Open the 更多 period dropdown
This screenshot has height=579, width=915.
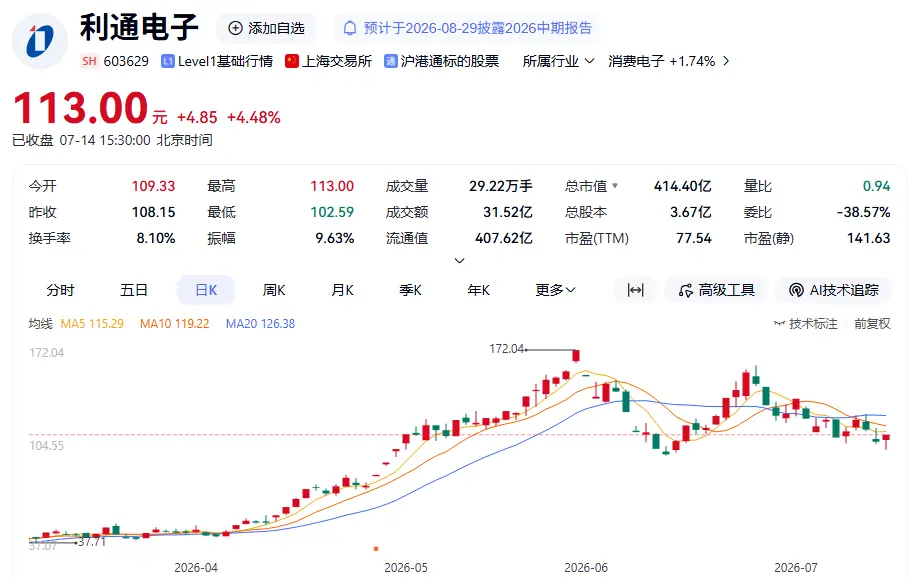click(556, 290)
